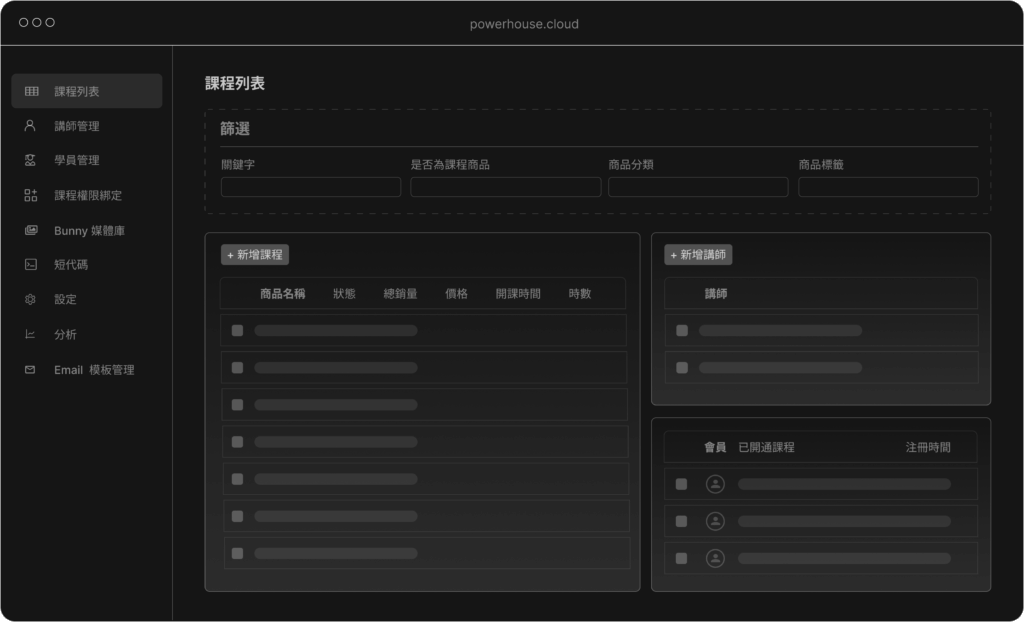Click the 短代碼 terminal icon
1024x622 pixels.
(31, 265)
